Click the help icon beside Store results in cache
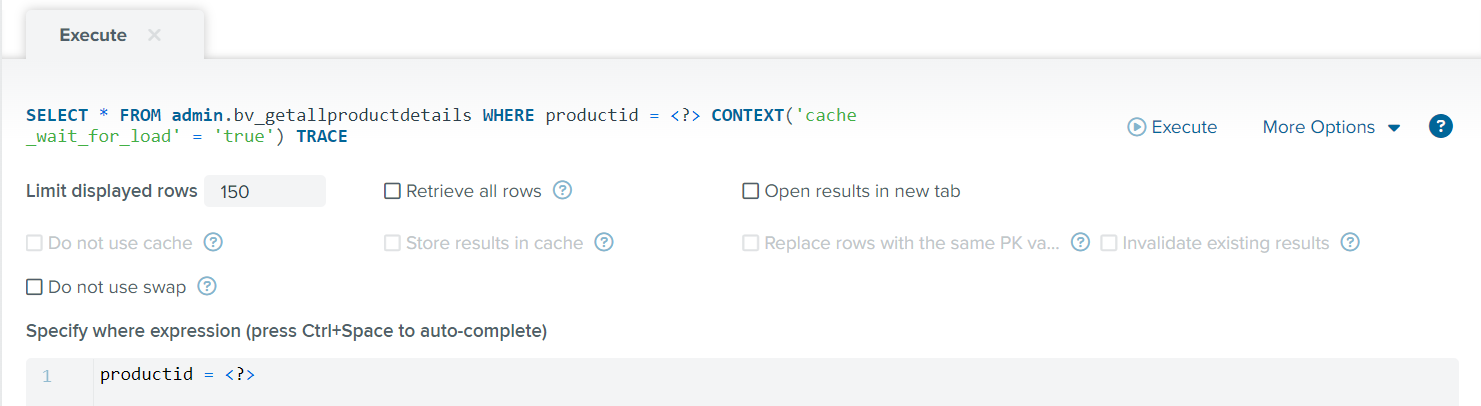Image resolution: width=1481 pixels, height=406 pixels. click(604, 242)
